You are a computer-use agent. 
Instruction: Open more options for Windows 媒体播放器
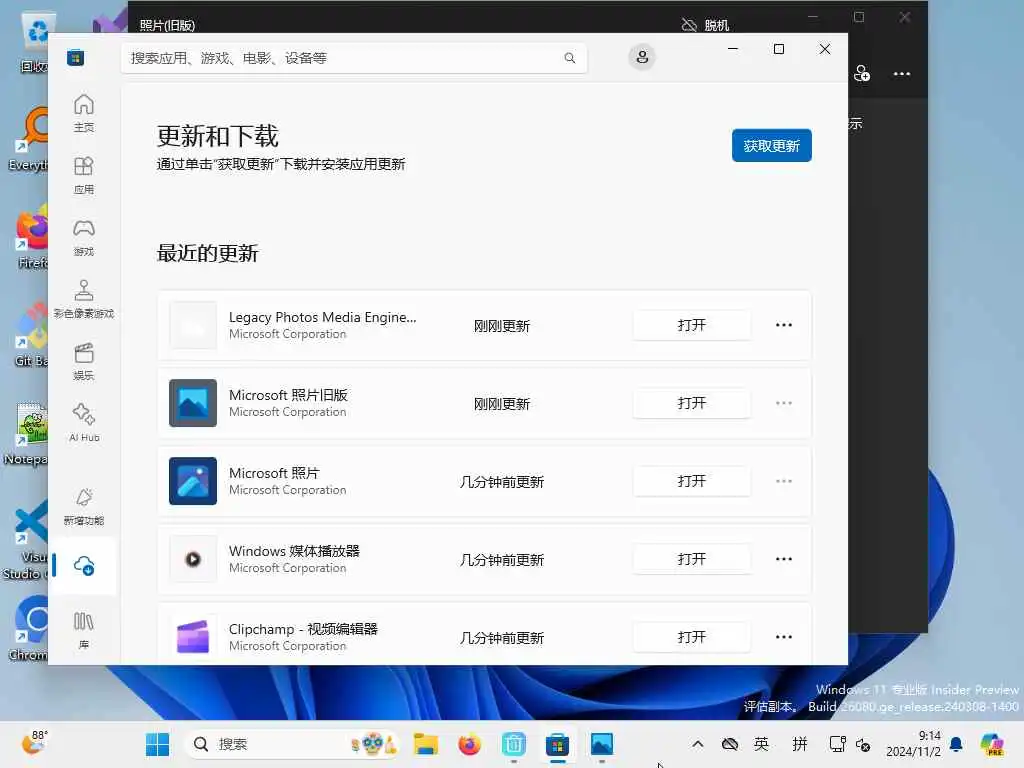(x=784, y=559)
